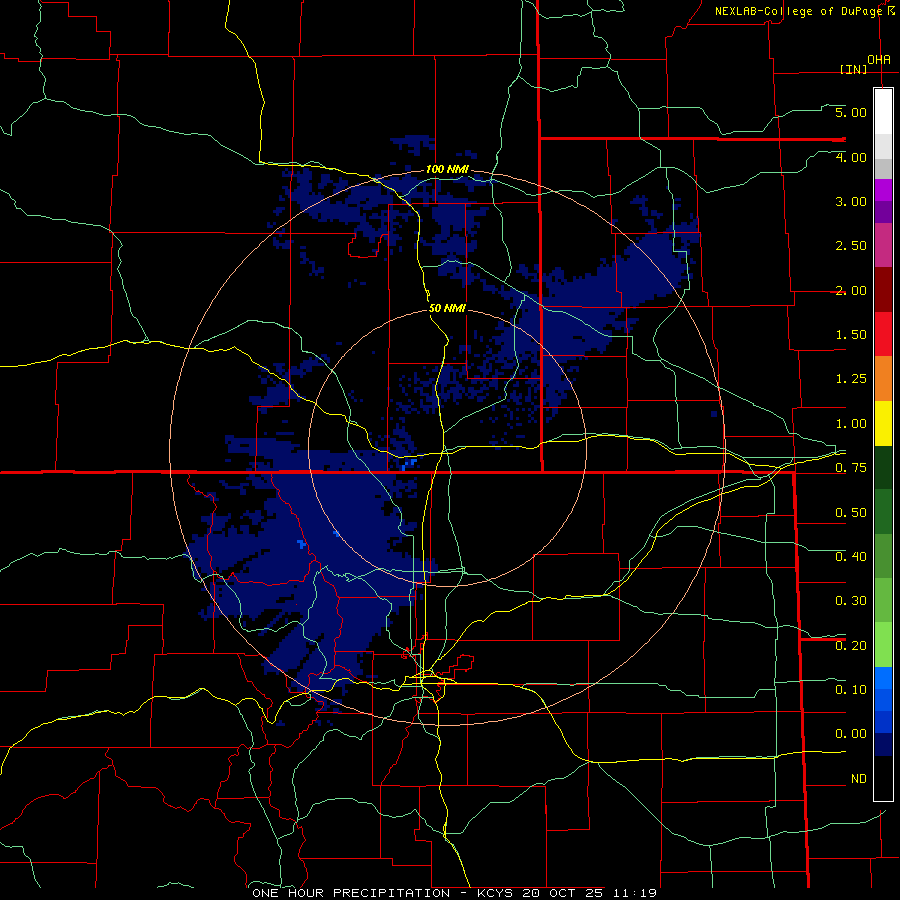Click the green swatch beside 0.50
The image size is (900, 900).
[883, 512]
